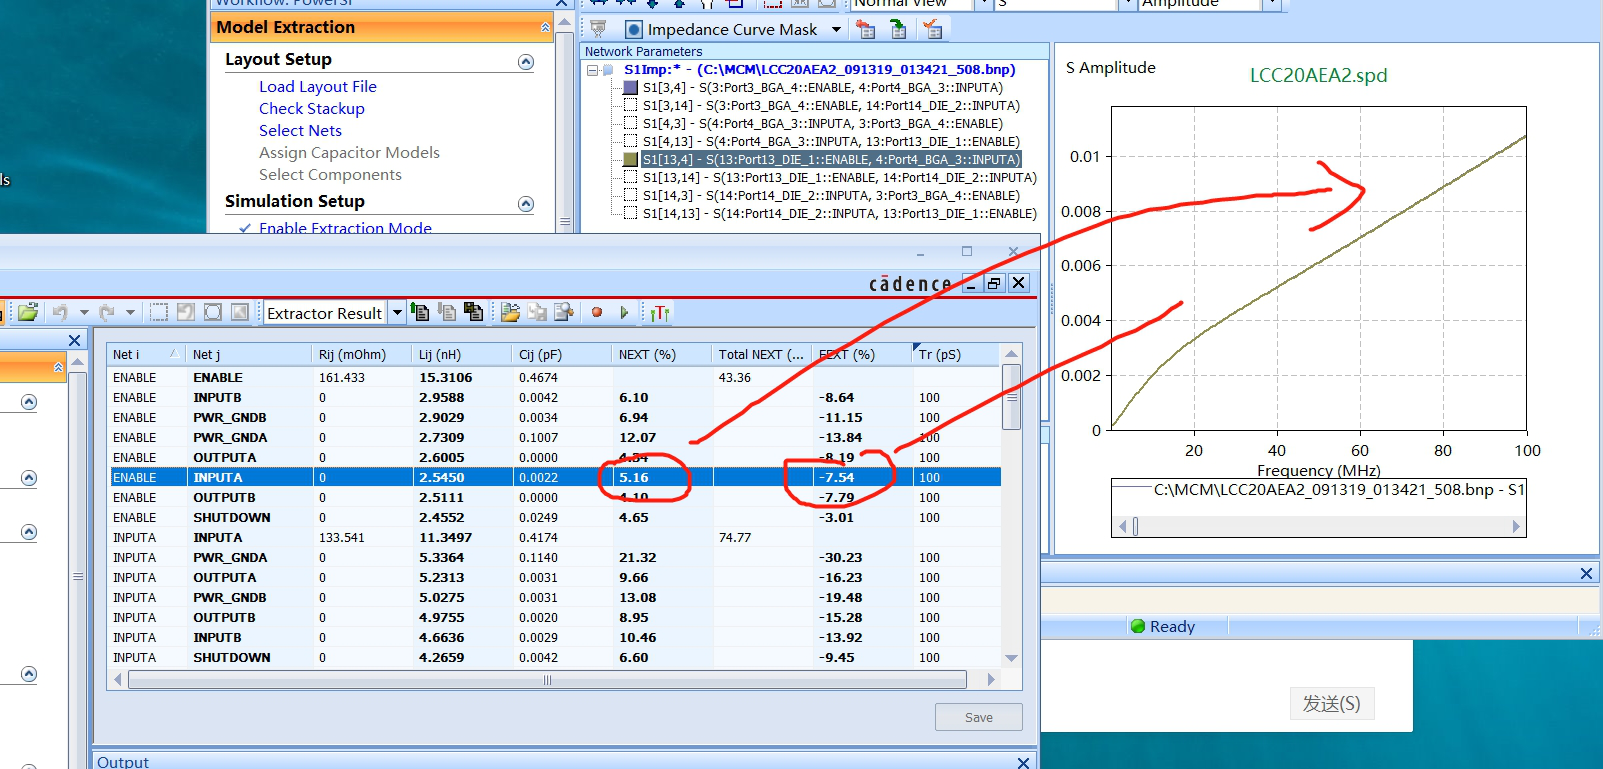Collapse the S1Imp tree node
This screenshot has width=1603, height=769.
tap(592, 70)
